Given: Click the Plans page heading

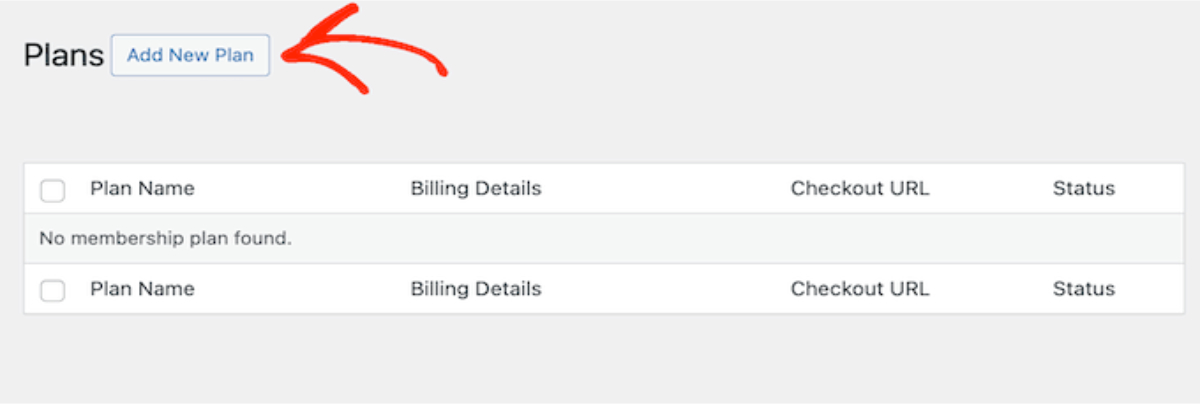Looking at the screenshot, I should coord(63,56).
